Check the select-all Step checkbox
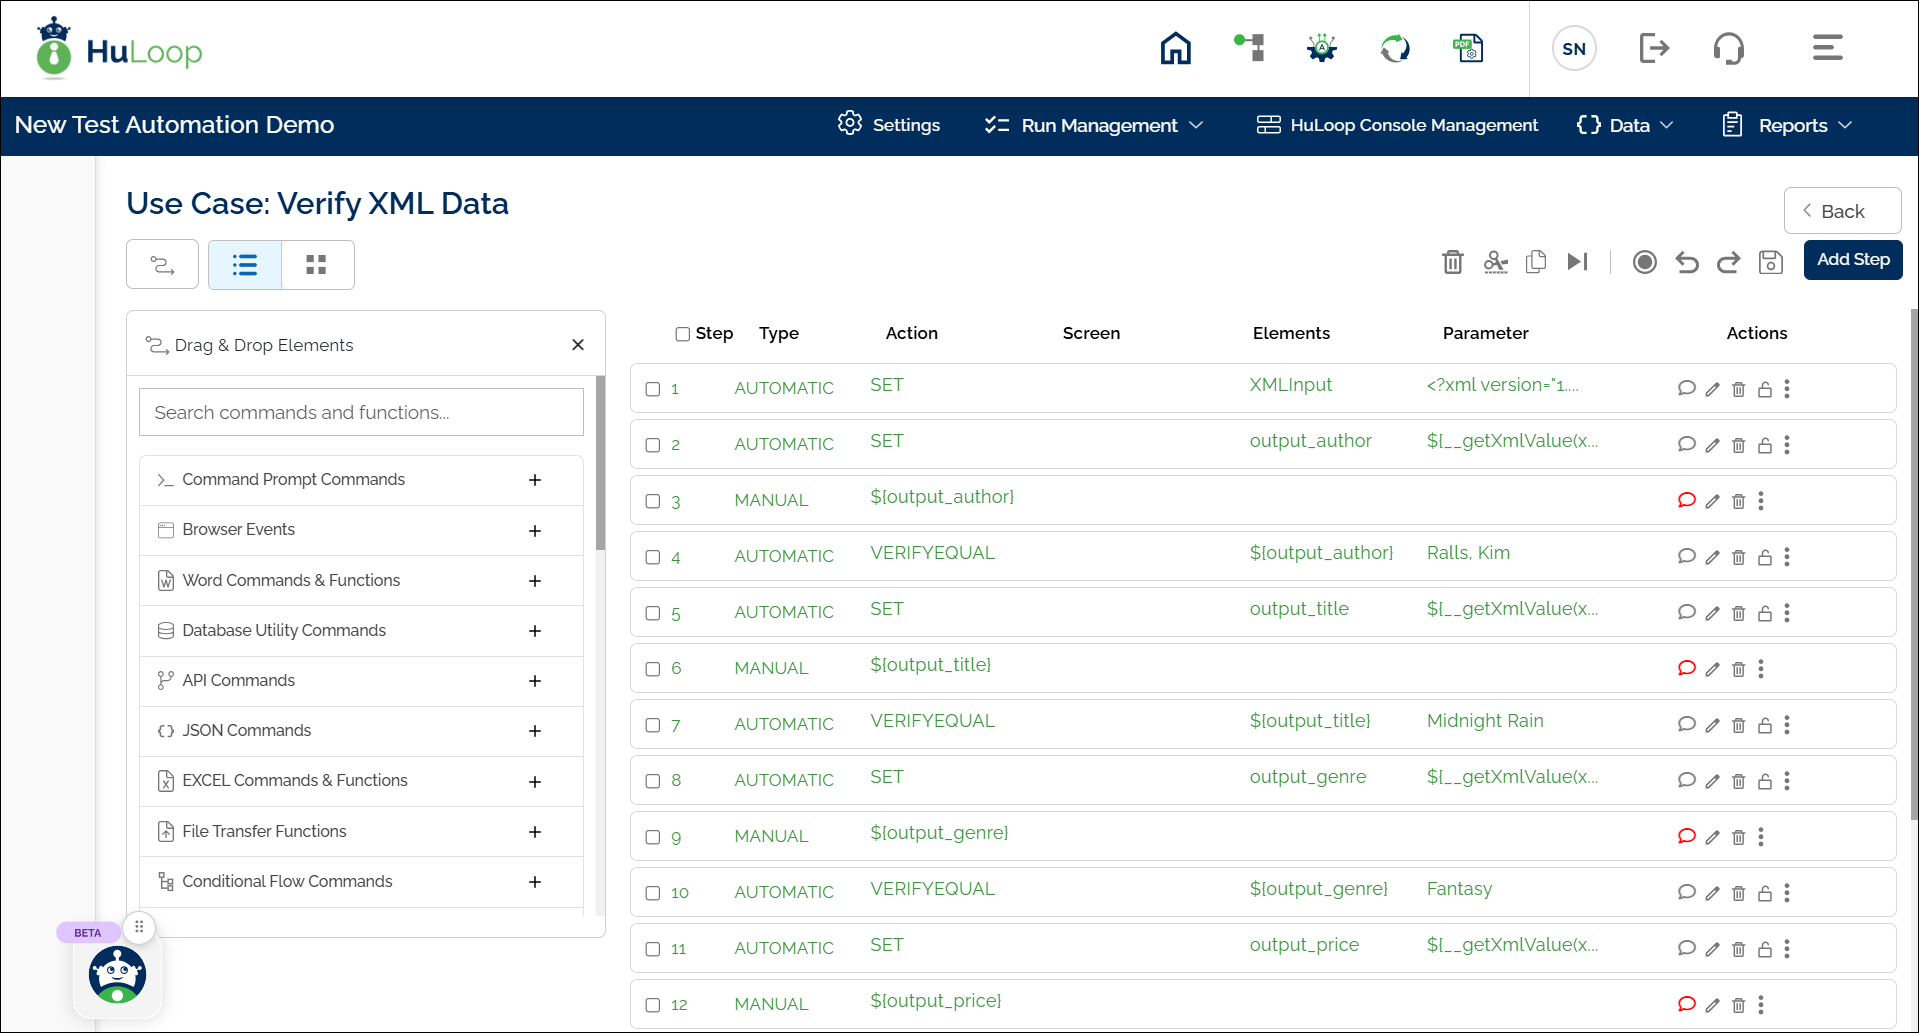Image resolution: width=1919 pixels, height=1033 pixels. click(x=682, y=334)
